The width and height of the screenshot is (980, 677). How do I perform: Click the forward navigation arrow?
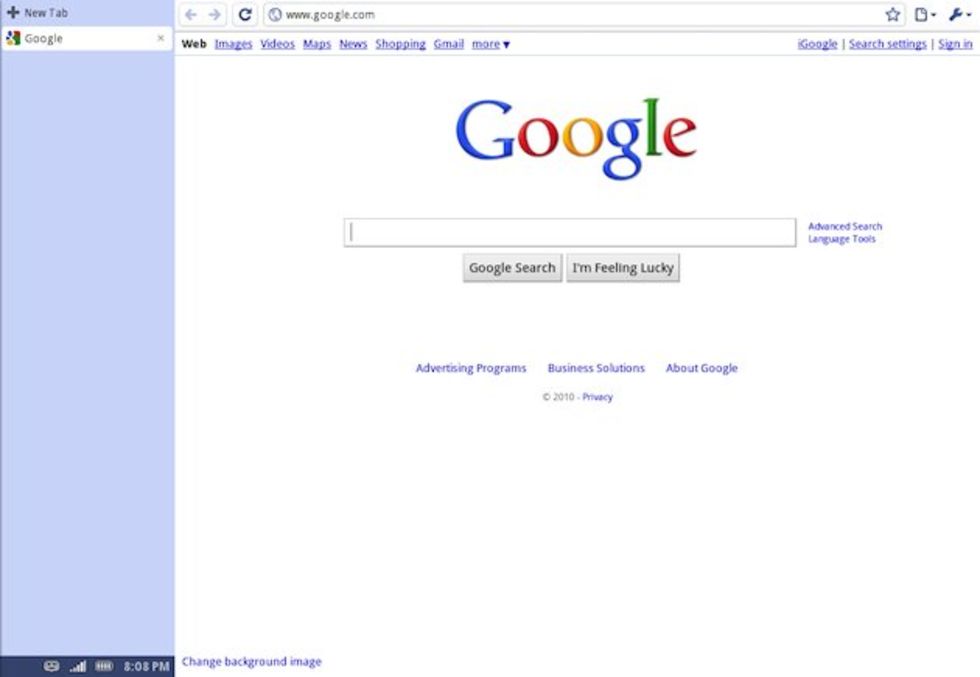coord(214,14)
